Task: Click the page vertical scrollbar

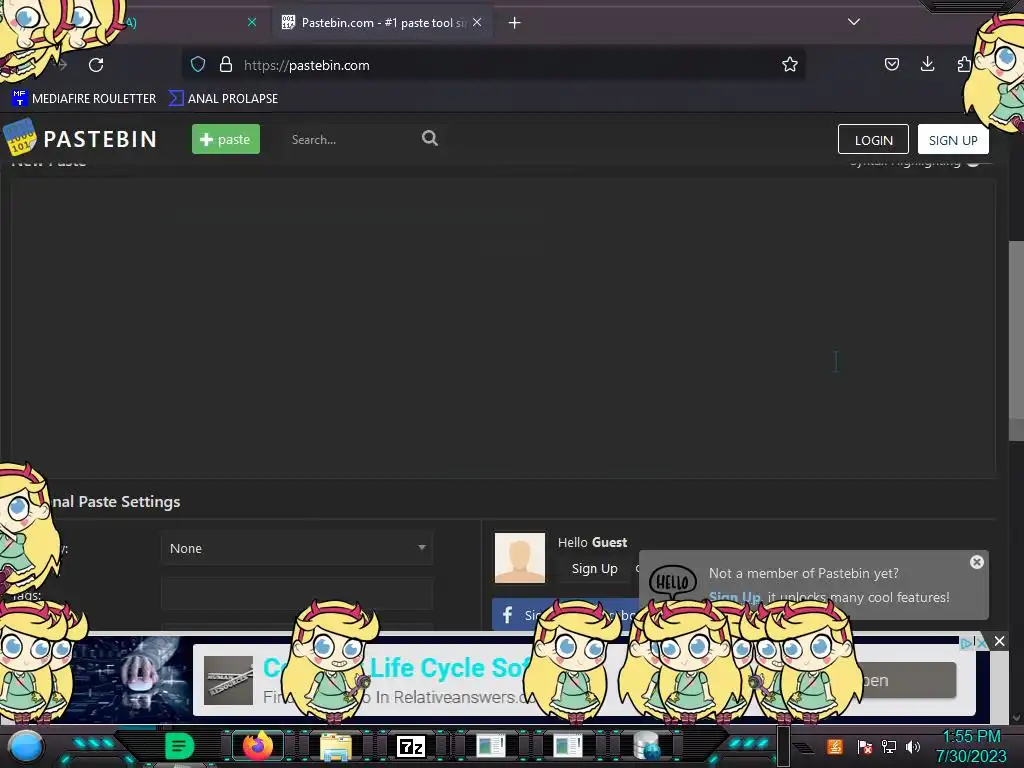Action: [1016, 341]
